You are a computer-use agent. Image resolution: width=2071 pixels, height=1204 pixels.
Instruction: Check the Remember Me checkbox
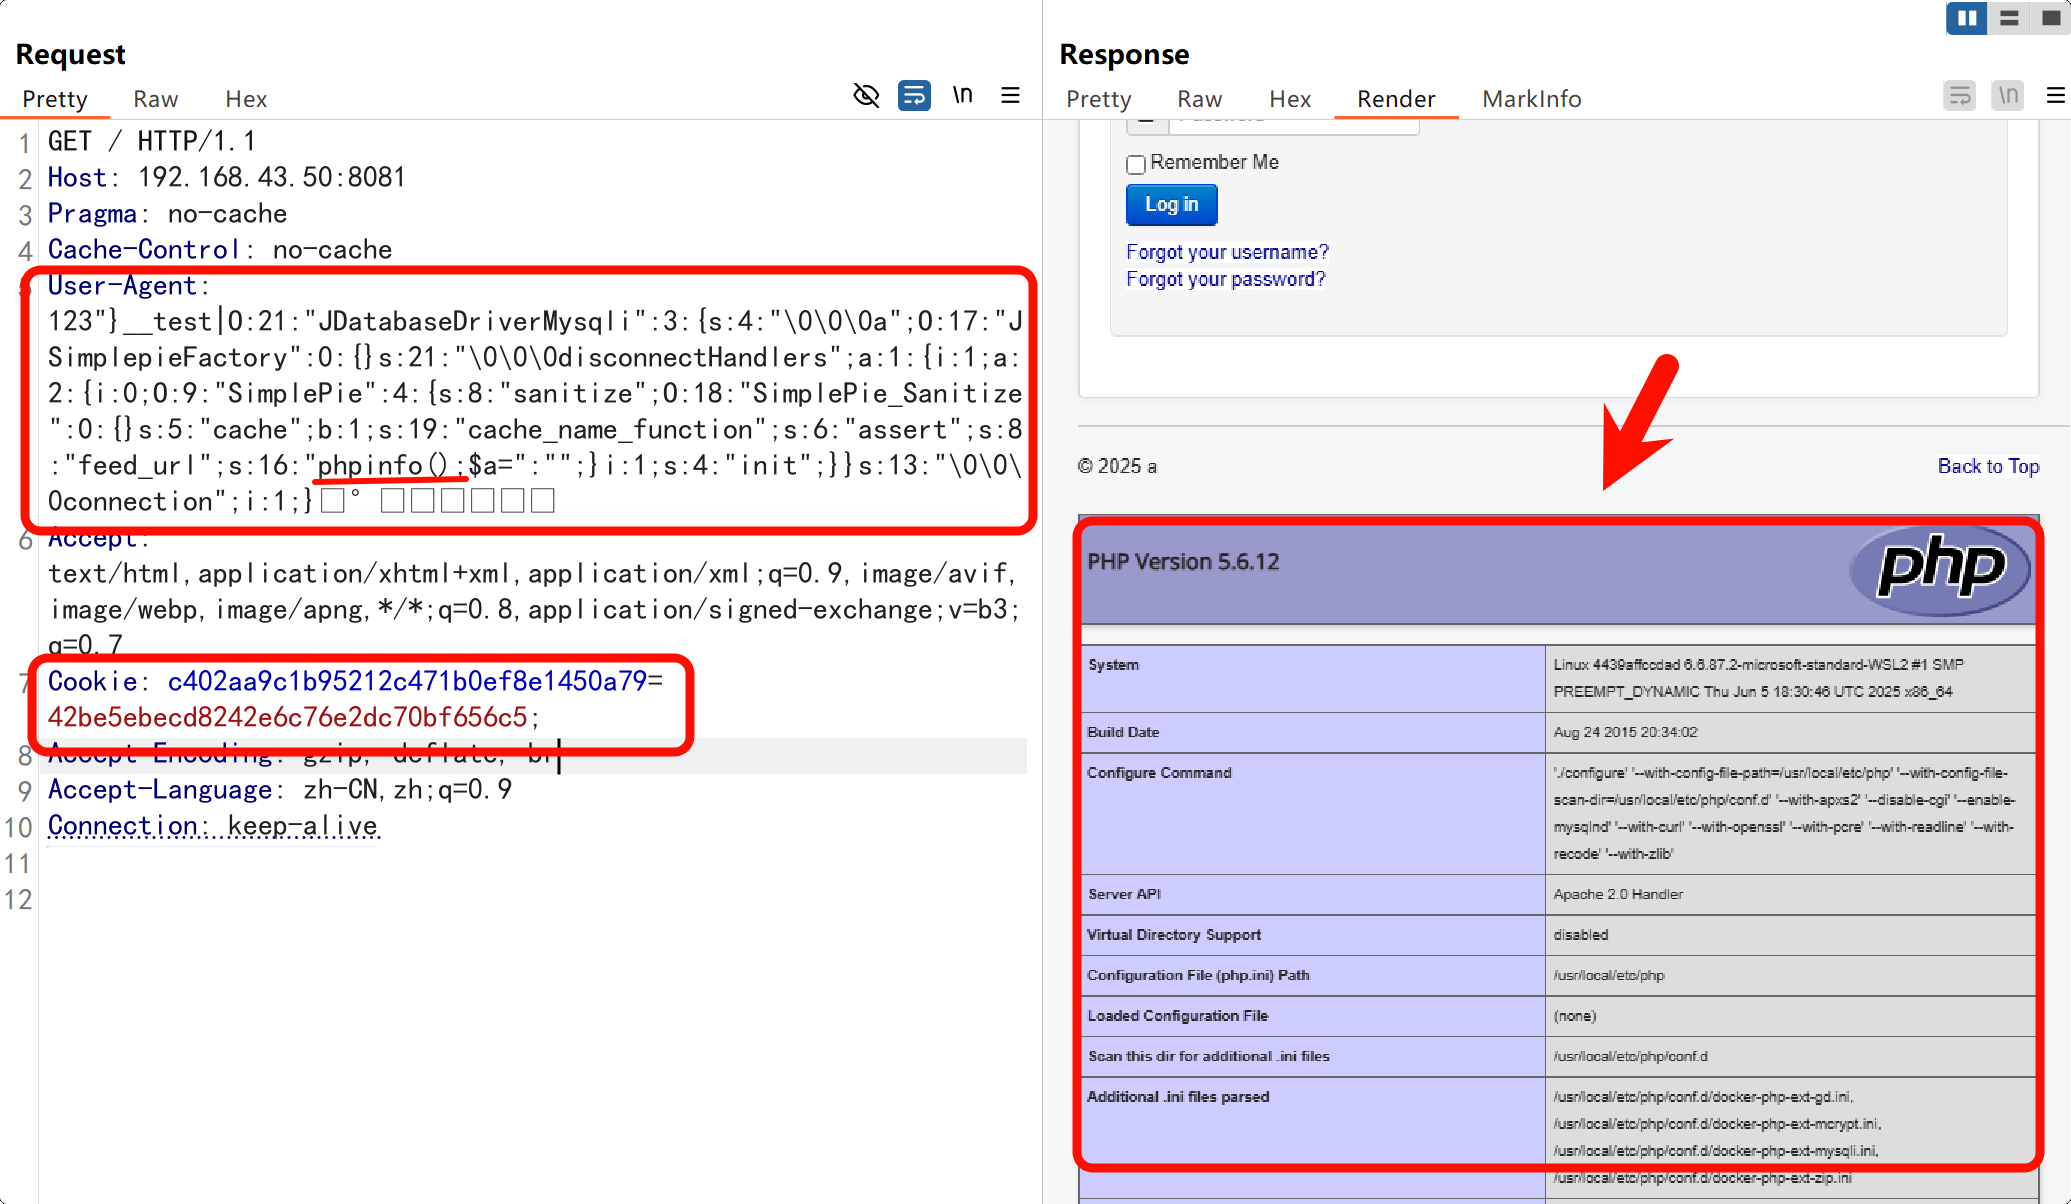(x=1135, y=164)
